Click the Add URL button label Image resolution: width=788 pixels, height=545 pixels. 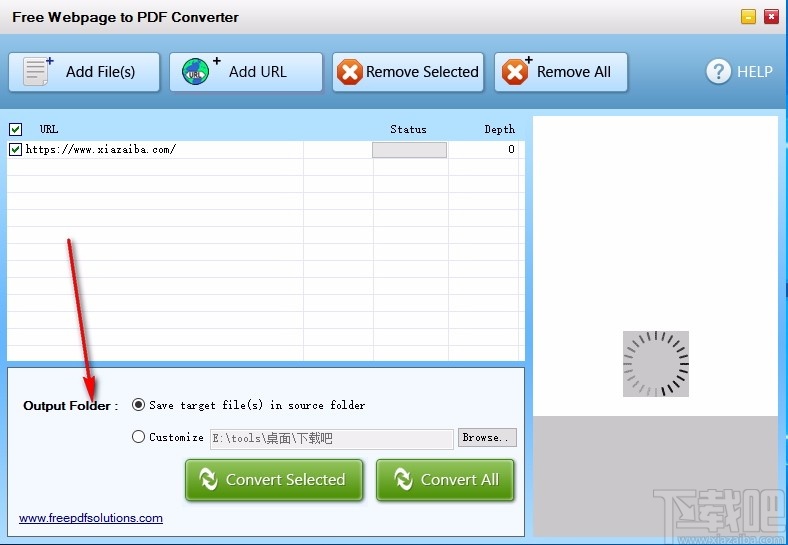(258, 72)
